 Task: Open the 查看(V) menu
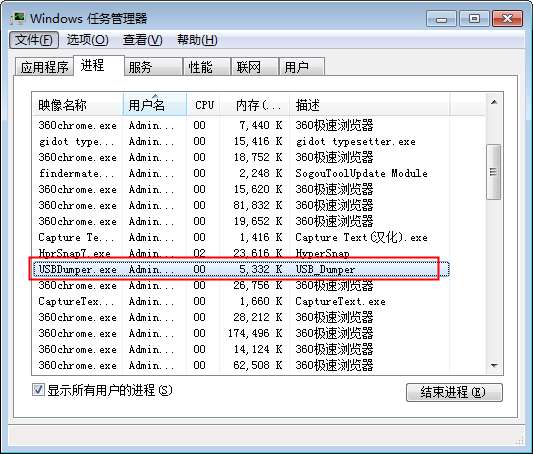coord(142,40)
